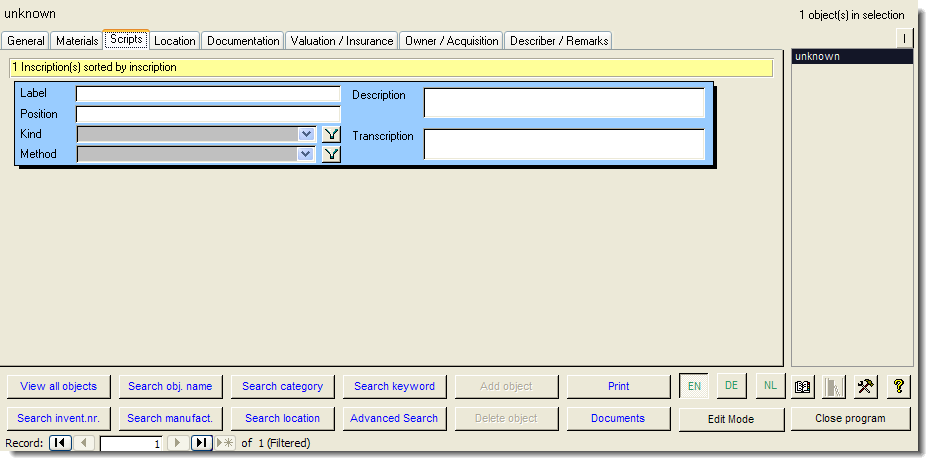
Task: Click into the Transcription text box
Action: click(x=564, y=144)
